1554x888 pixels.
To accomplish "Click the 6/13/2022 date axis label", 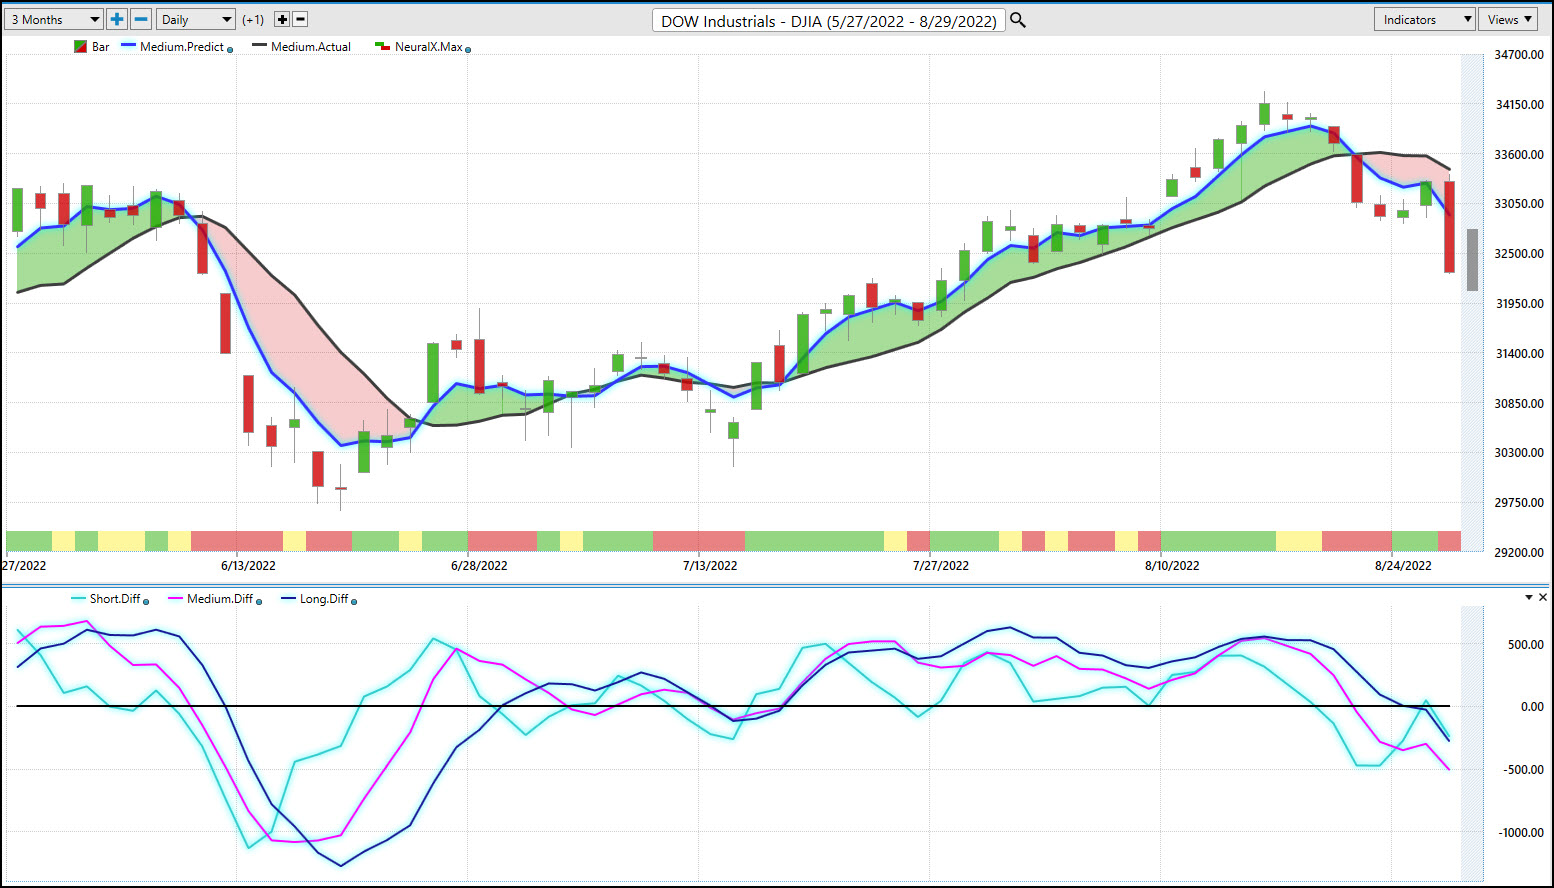I will point(248,565).
